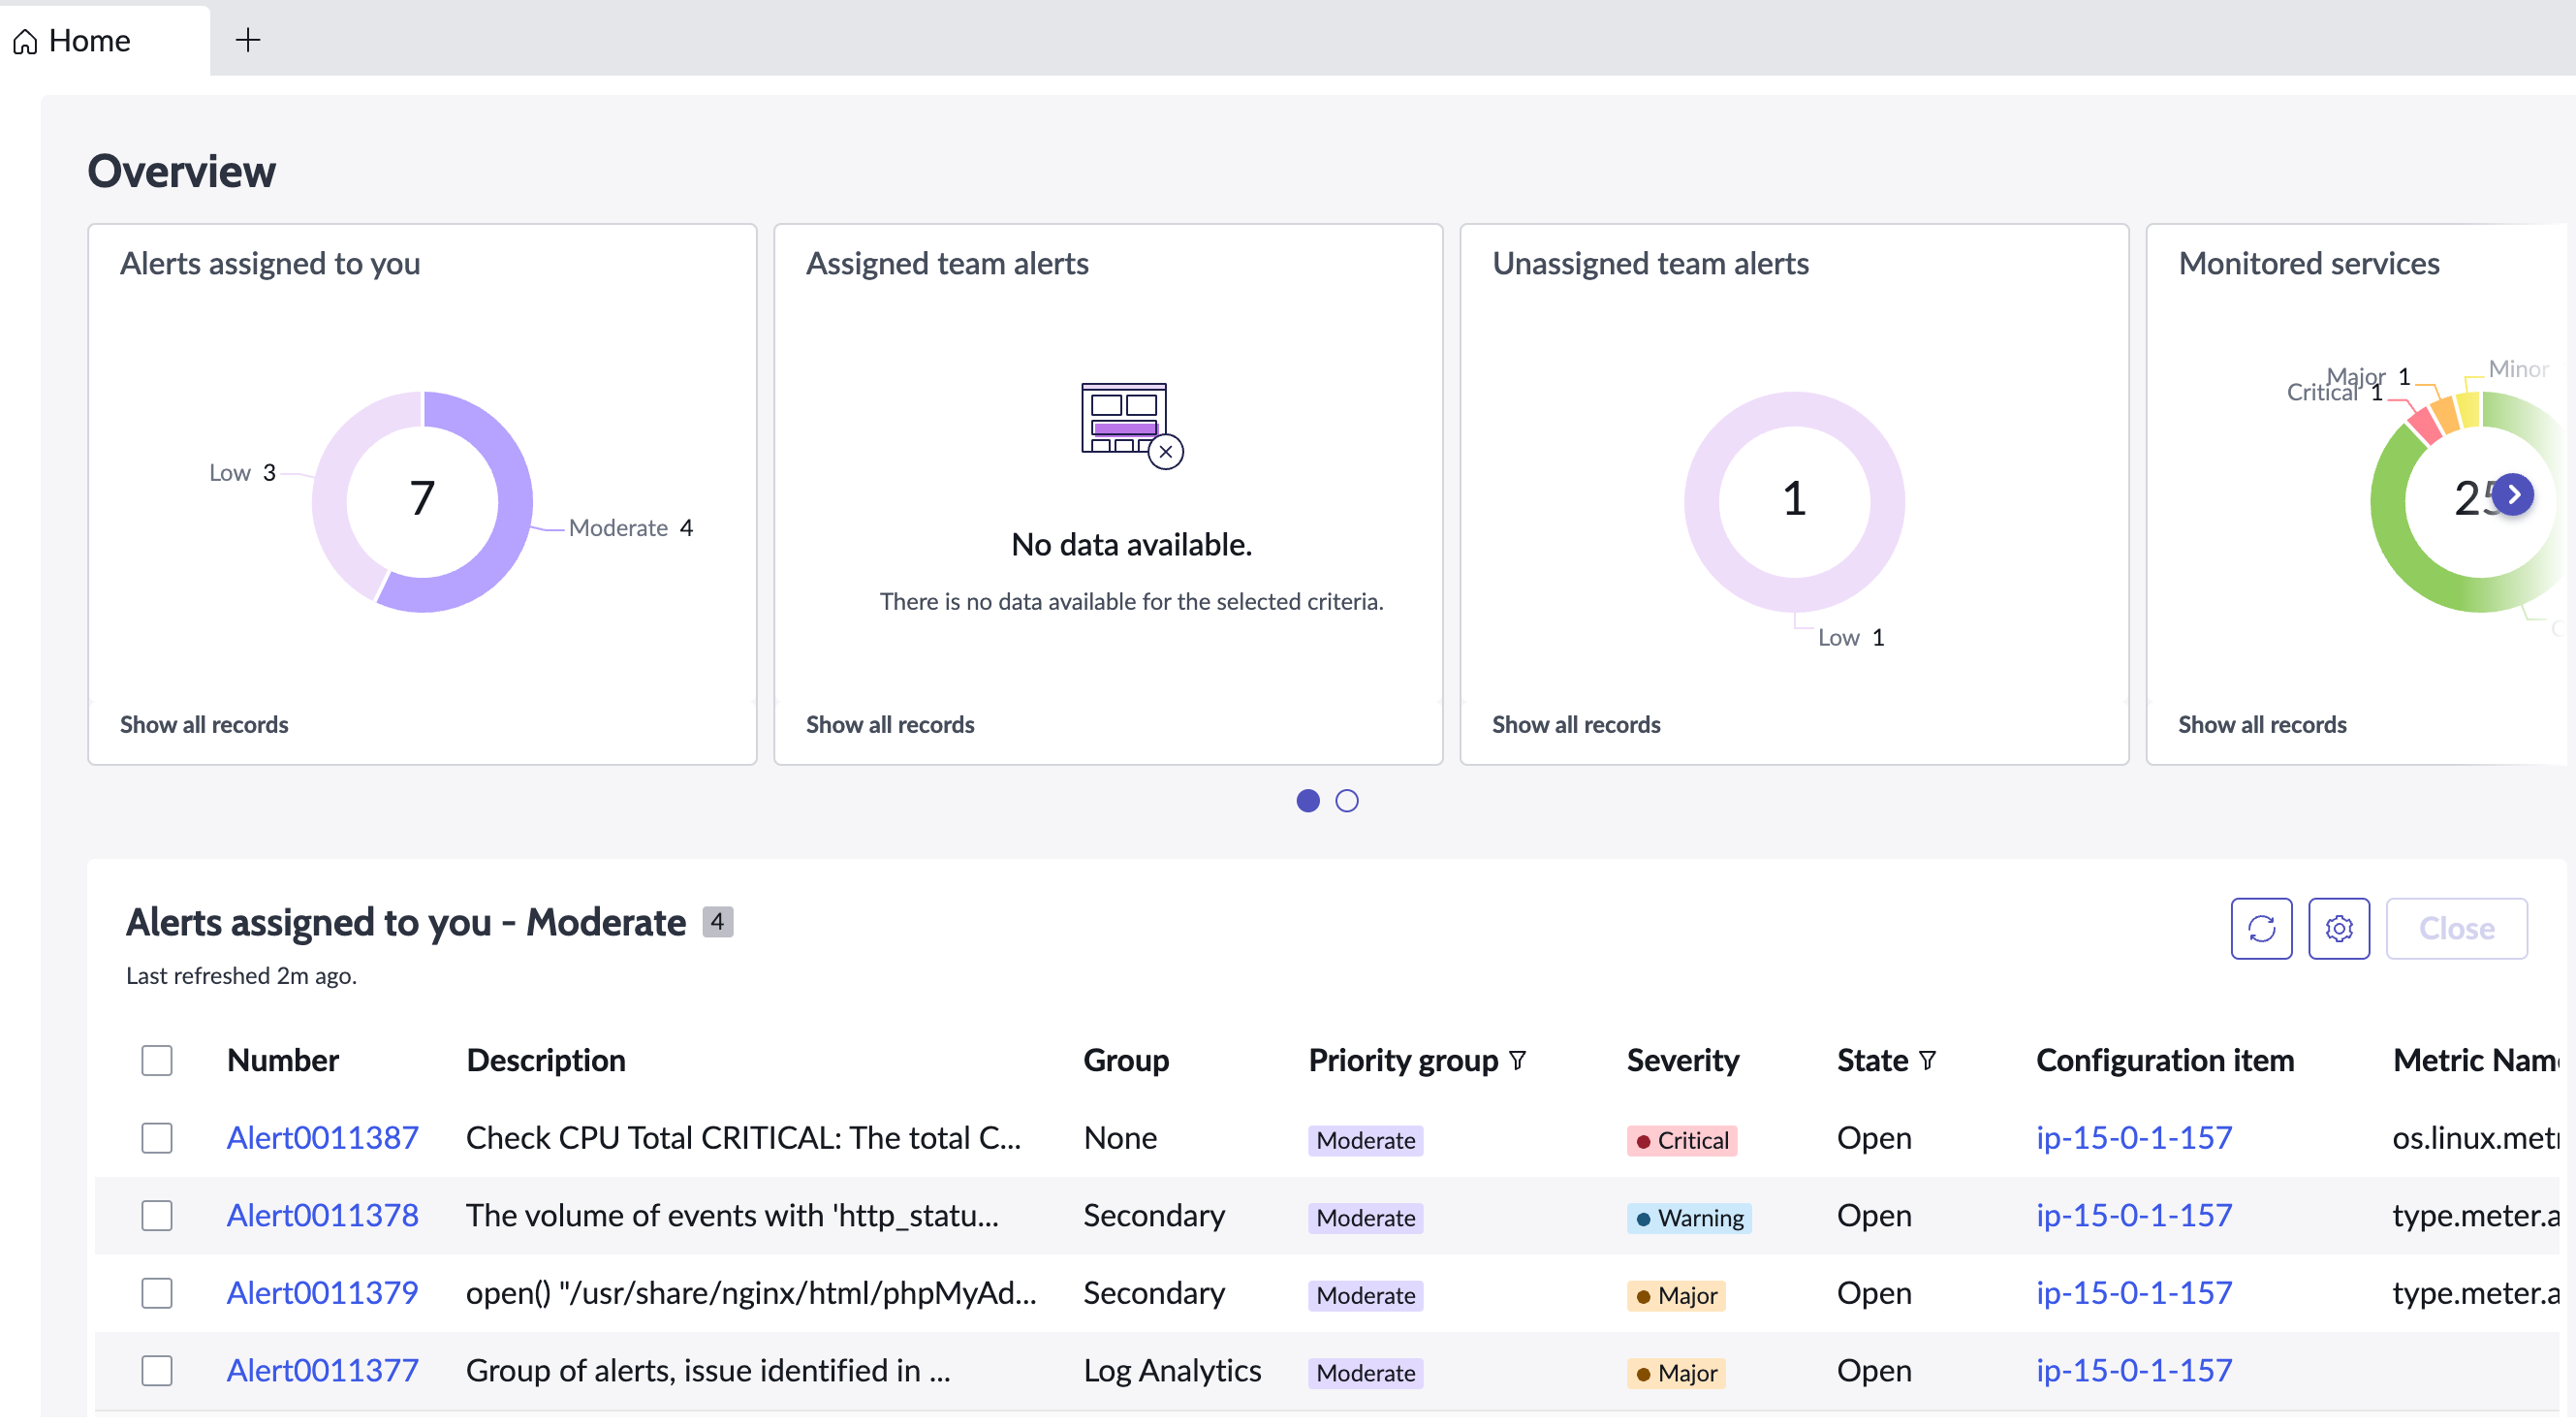Open a new tab with plus icon
The image size is (2576, 1427).
pyautogui.click(x=248, y=40)
